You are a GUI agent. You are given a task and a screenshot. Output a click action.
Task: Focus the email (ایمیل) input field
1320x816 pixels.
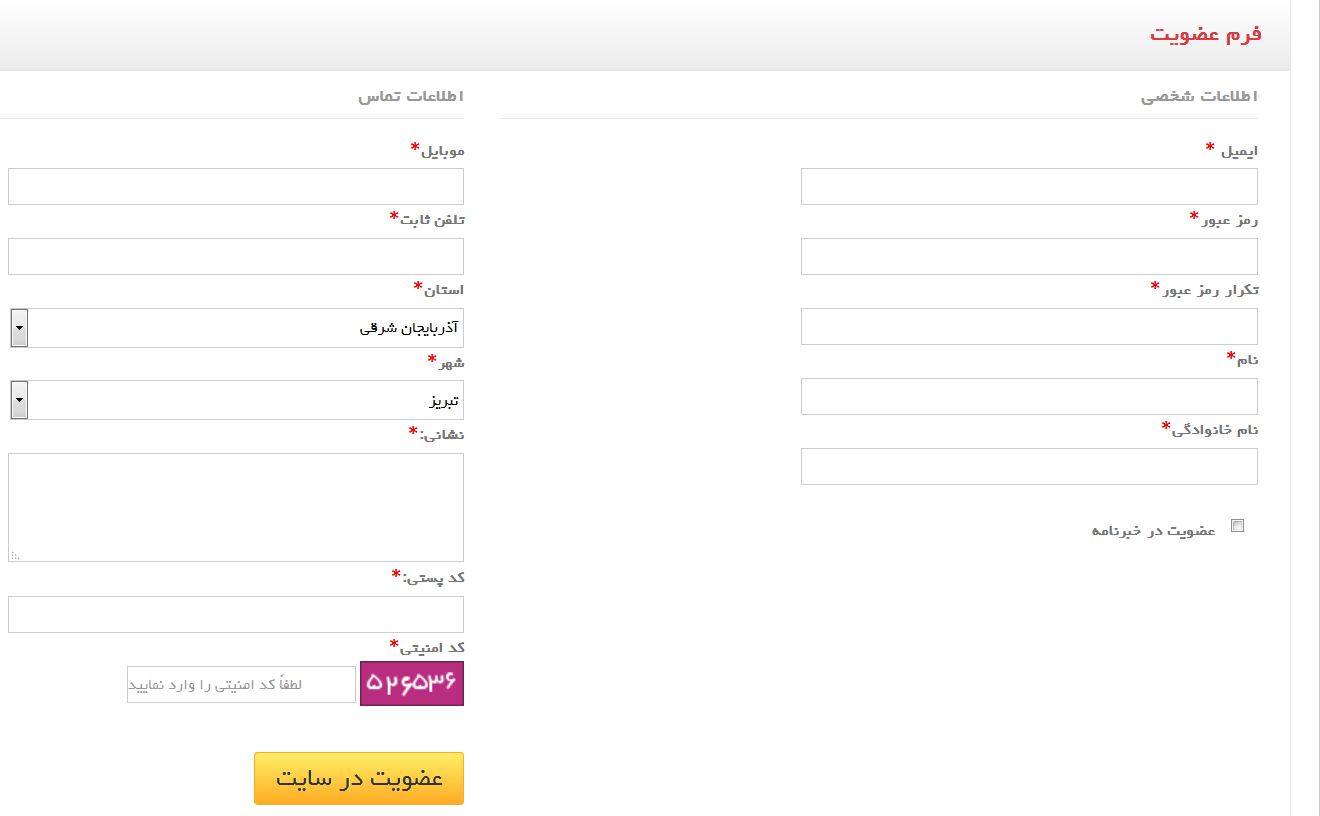pos(1029,187)
